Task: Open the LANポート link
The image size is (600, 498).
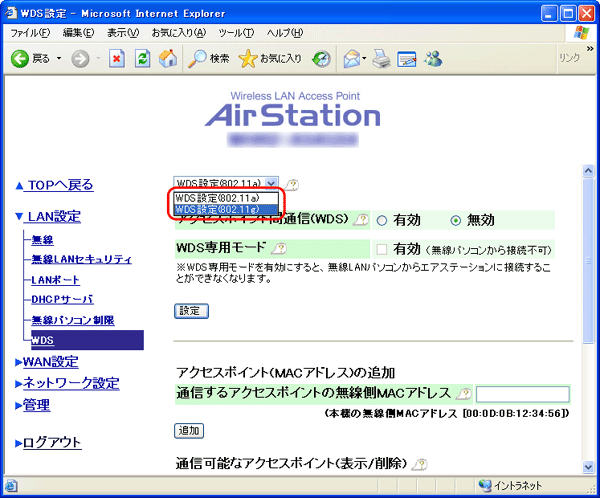Action: 55,280
